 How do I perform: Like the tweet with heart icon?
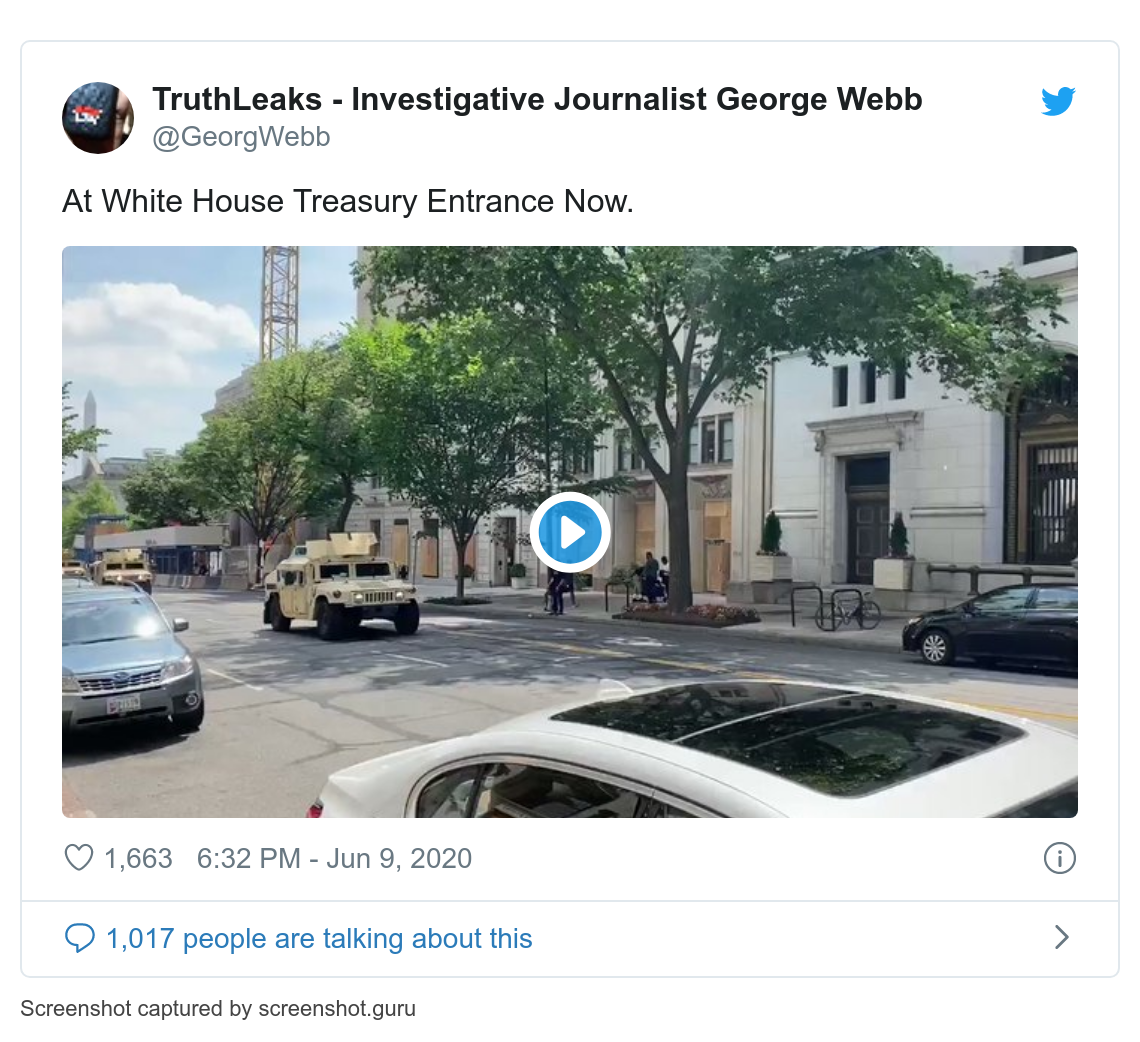tap(79, 858)
